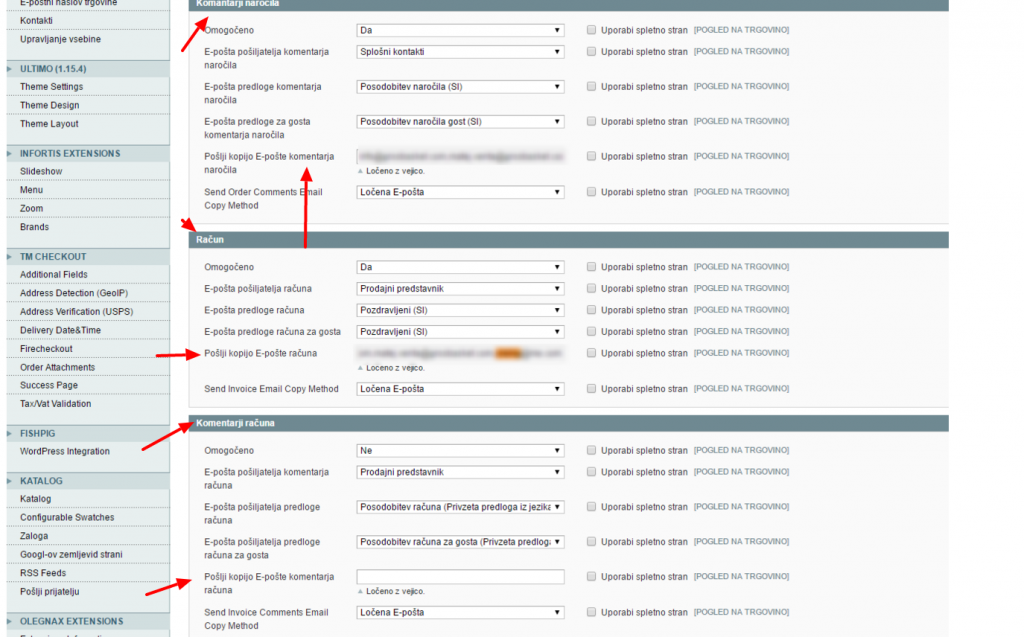This screenshot has width=1024, height=637.
Task: Check Uporabi spletno stran for E-pošta predloge komentarja naročila
Action: (592, 87)
